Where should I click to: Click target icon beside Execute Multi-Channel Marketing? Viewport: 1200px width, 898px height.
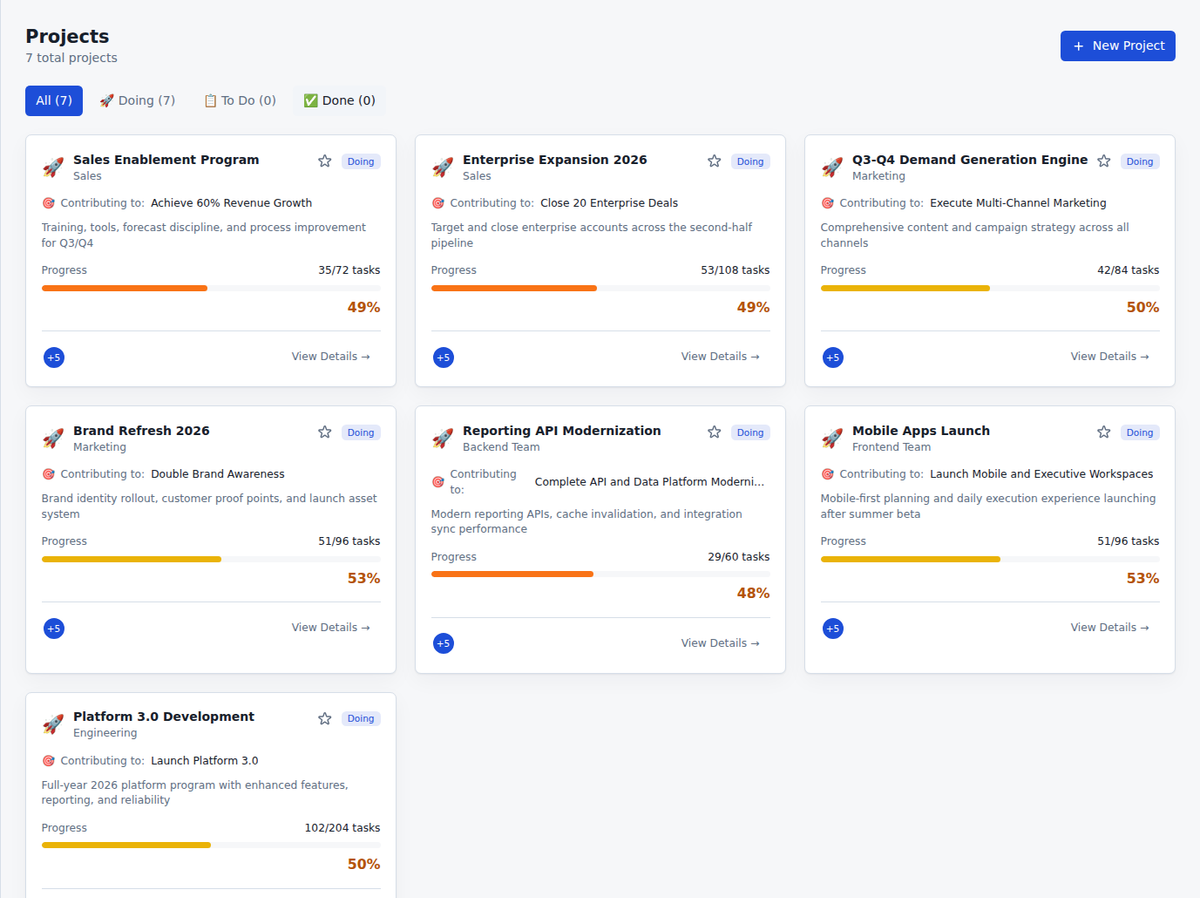tap(827, 203)
